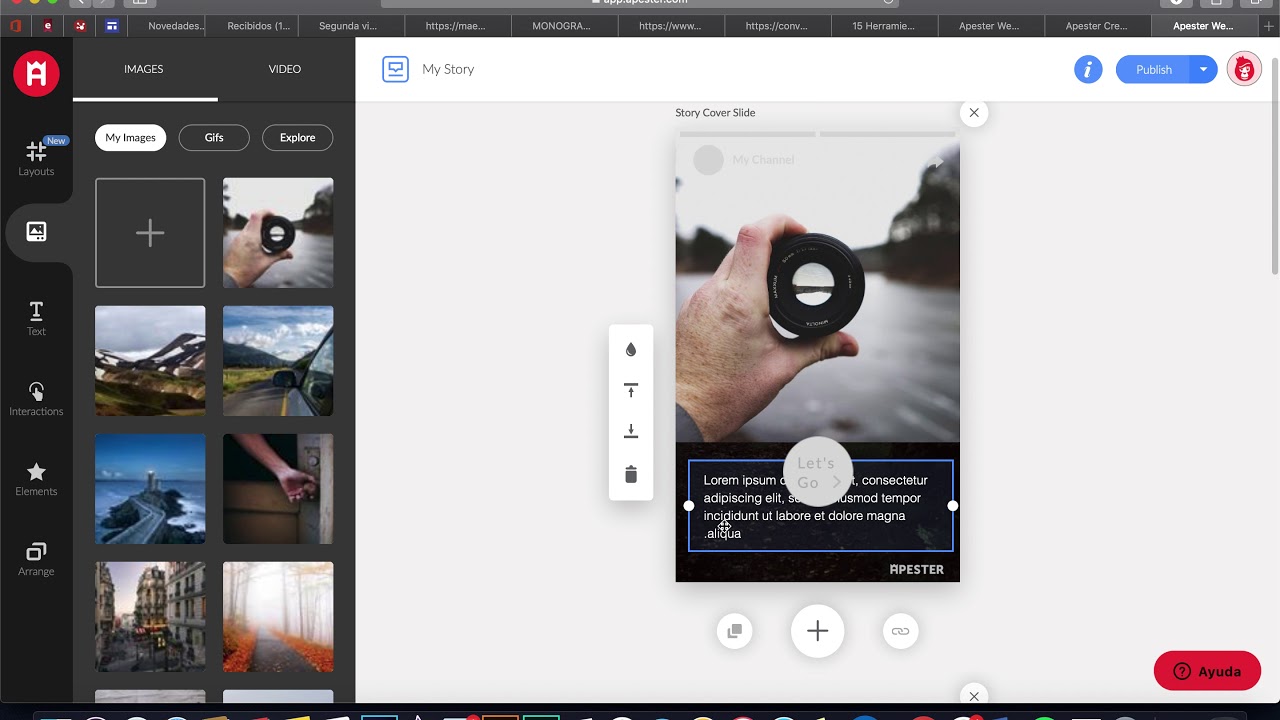Image resolution: width=1280 pixels, height=720 pixels.
Task: Switch to Novedades browser tab
Action: (x=175, y=26)
